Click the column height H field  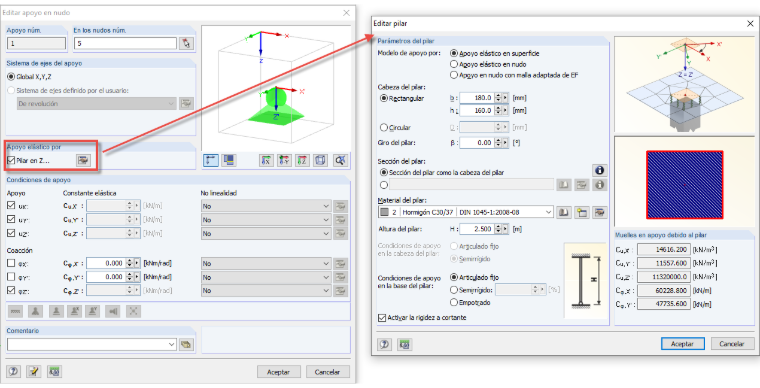(x=476, y=229)
